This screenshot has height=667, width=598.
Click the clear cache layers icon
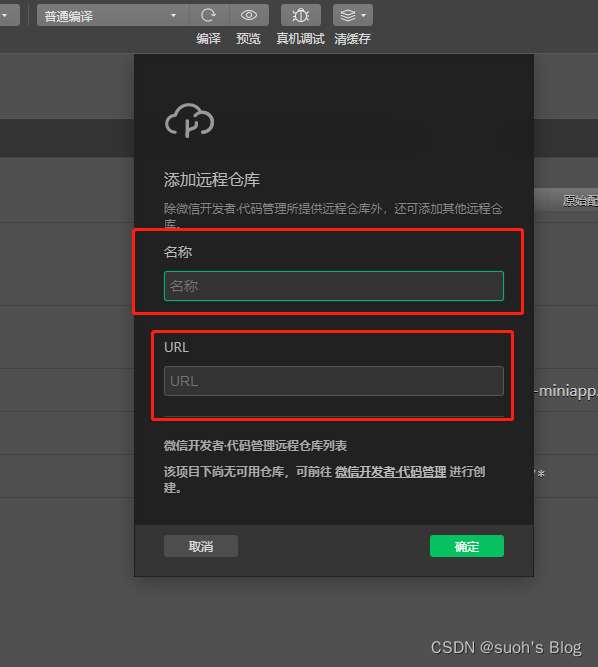(x=347, y=16)
